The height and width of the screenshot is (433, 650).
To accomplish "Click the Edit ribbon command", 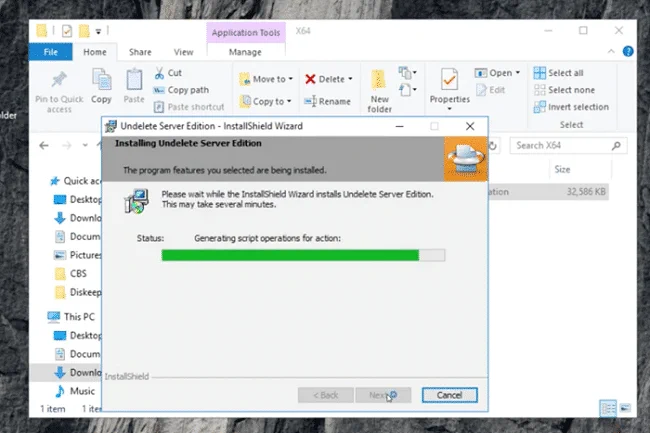I will tap(490, 90).
